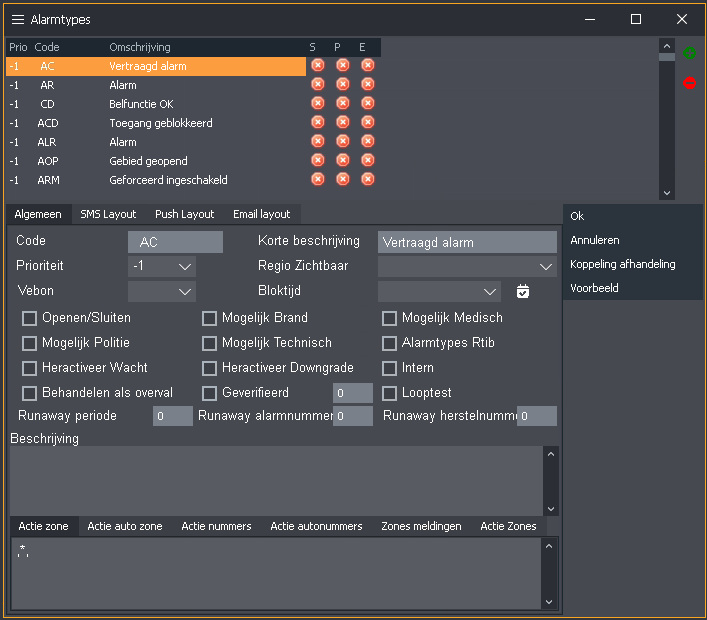Open the Actie auto zone tab
The image size is (707, 620).
[x=125, y=526]
